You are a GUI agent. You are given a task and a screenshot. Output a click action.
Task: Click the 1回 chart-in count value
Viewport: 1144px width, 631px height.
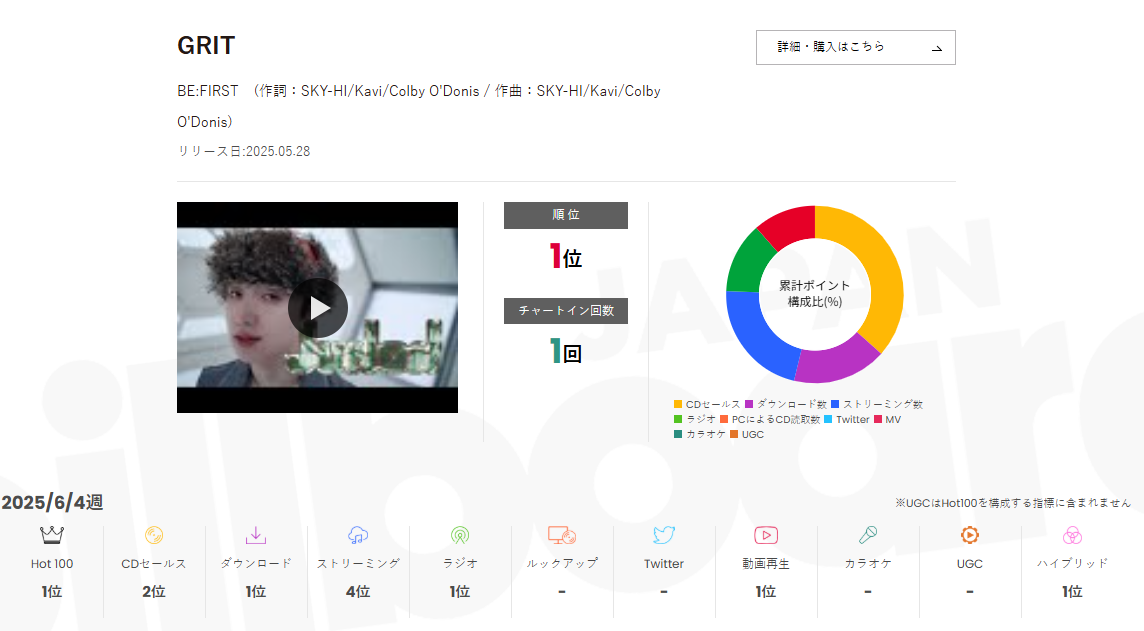(565, 352)
